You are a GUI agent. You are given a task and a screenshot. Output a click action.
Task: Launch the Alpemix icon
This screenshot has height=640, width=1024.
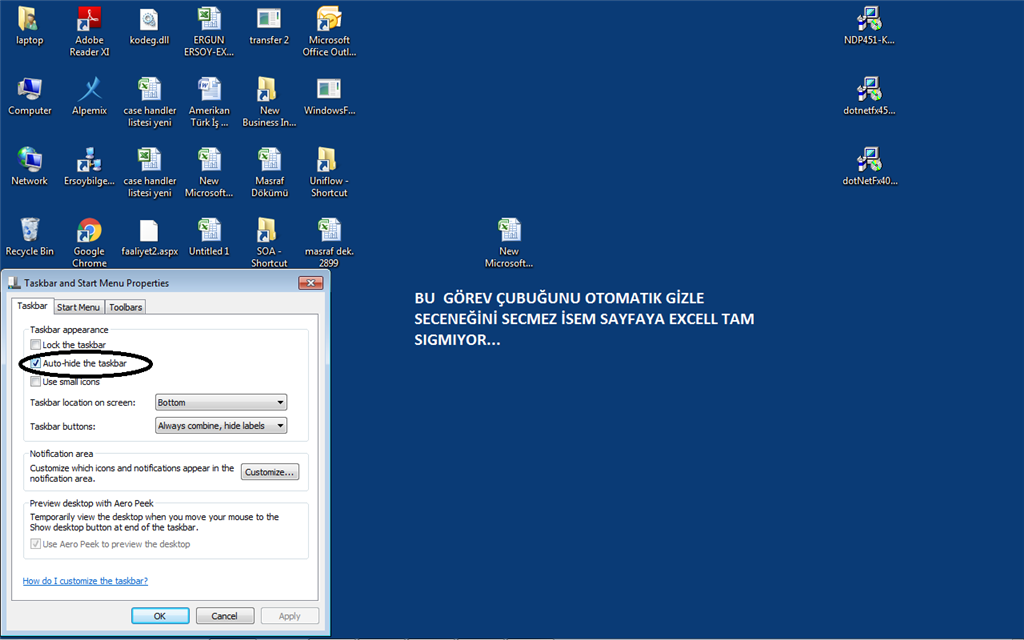click(89, 90)
